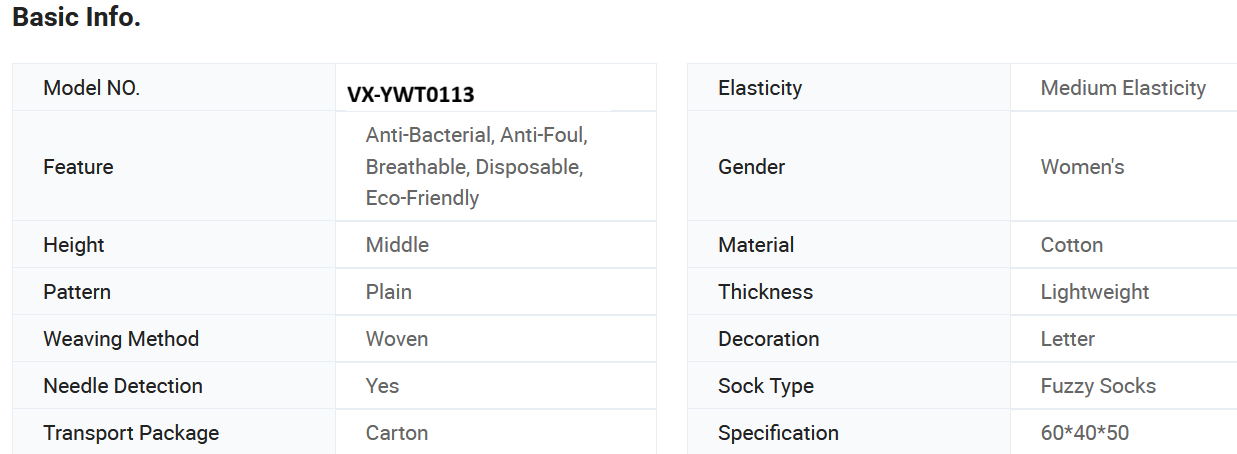1237x454 pixels.
Task: Click the Woven value cell
Action: click(397, 339)
